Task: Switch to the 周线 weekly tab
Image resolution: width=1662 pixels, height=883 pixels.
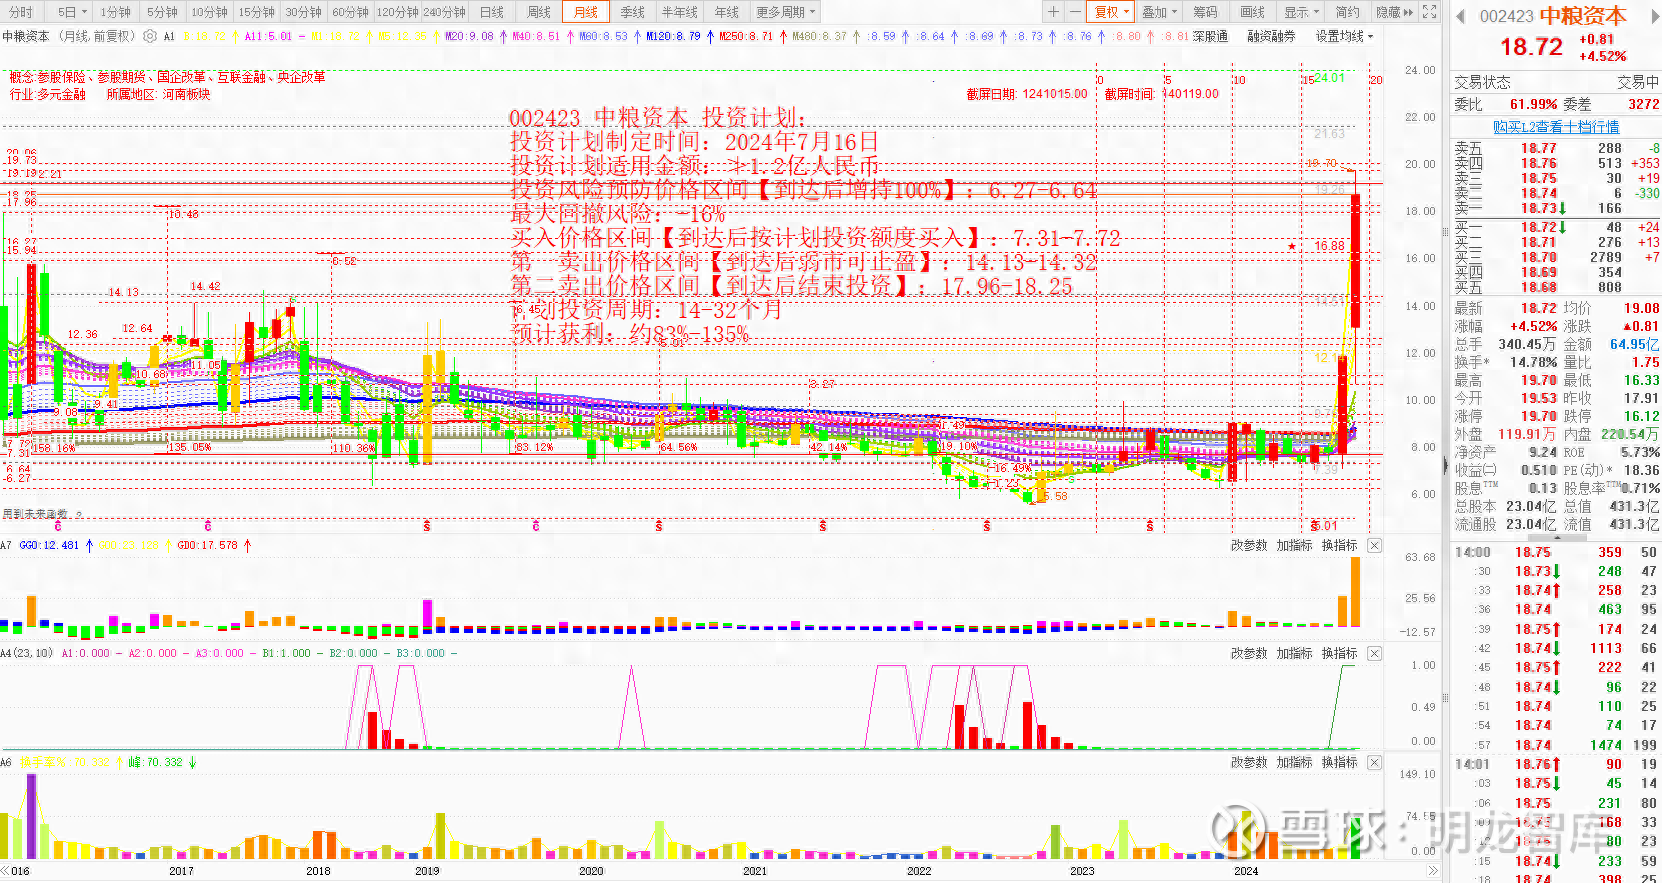Action: (539, 12)
